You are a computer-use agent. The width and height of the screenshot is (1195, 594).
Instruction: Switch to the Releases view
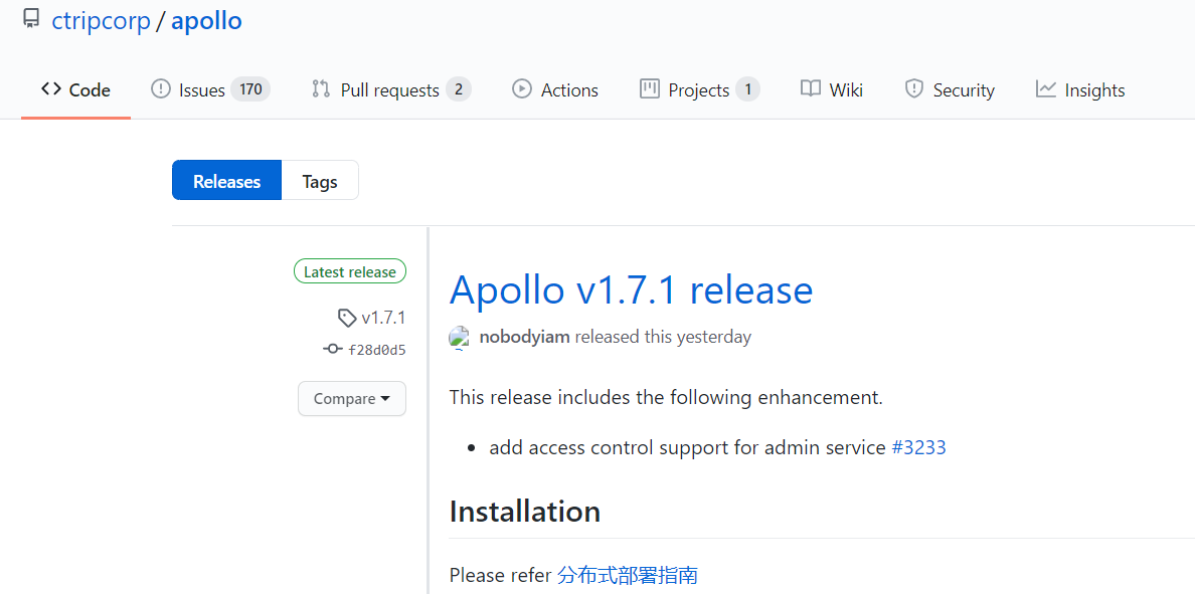[x=226, y=181]
